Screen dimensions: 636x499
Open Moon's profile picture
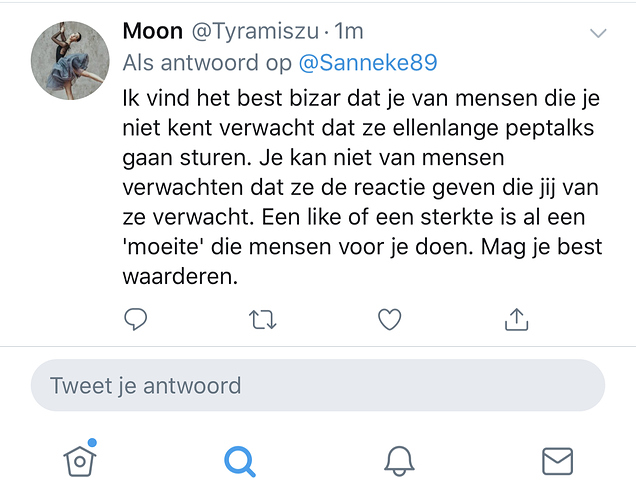(x=70, y=60)
